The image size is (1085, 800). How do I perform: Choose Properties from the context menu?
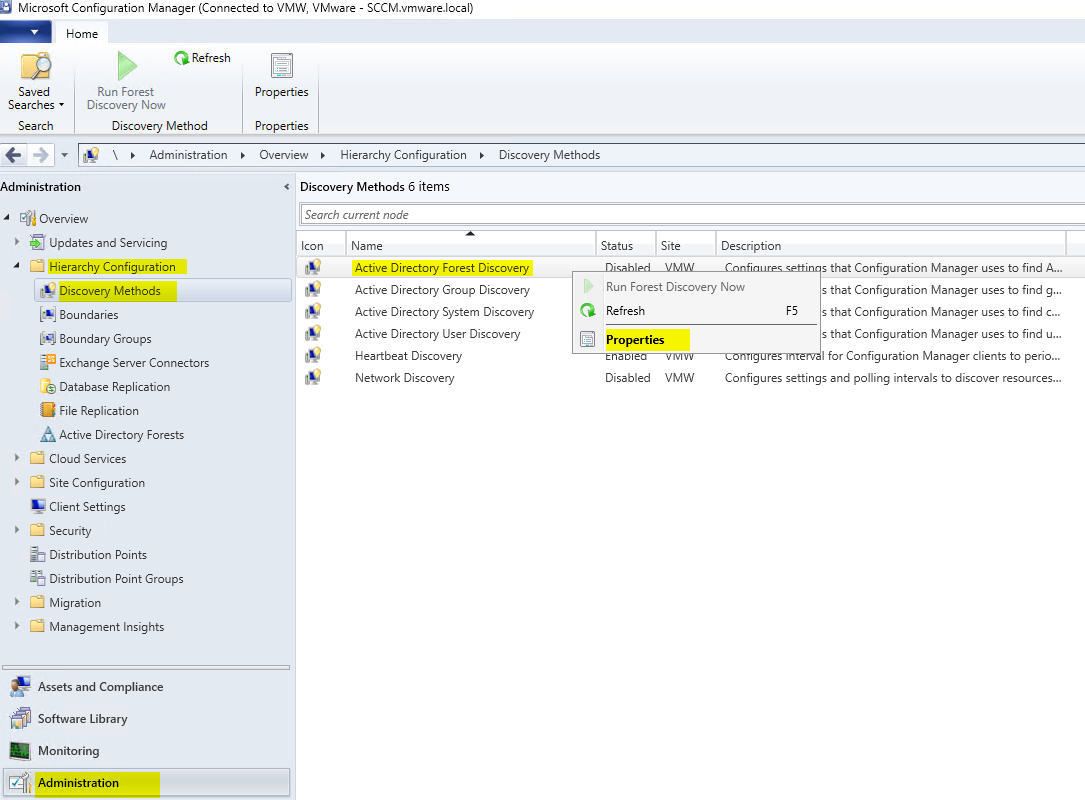tap(635, 340)
